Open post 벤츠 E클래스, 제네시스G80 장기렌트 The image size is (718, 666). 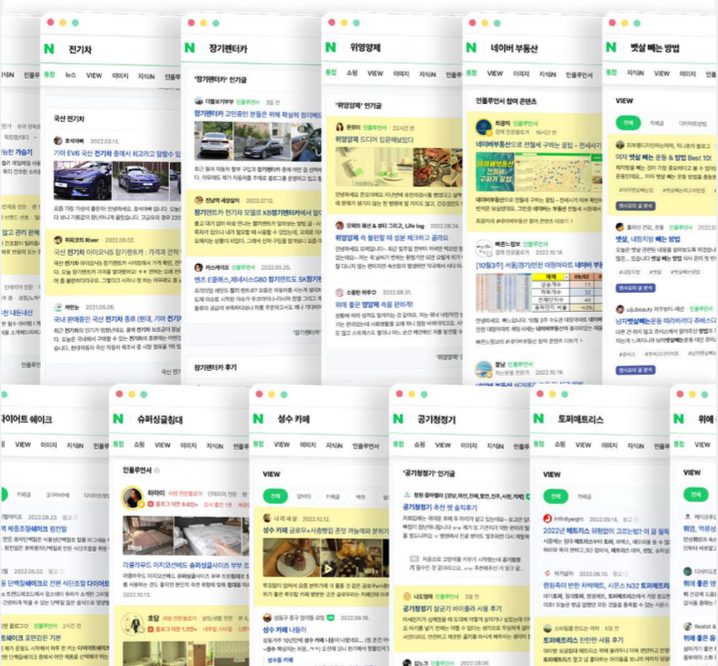click(258, 279)
